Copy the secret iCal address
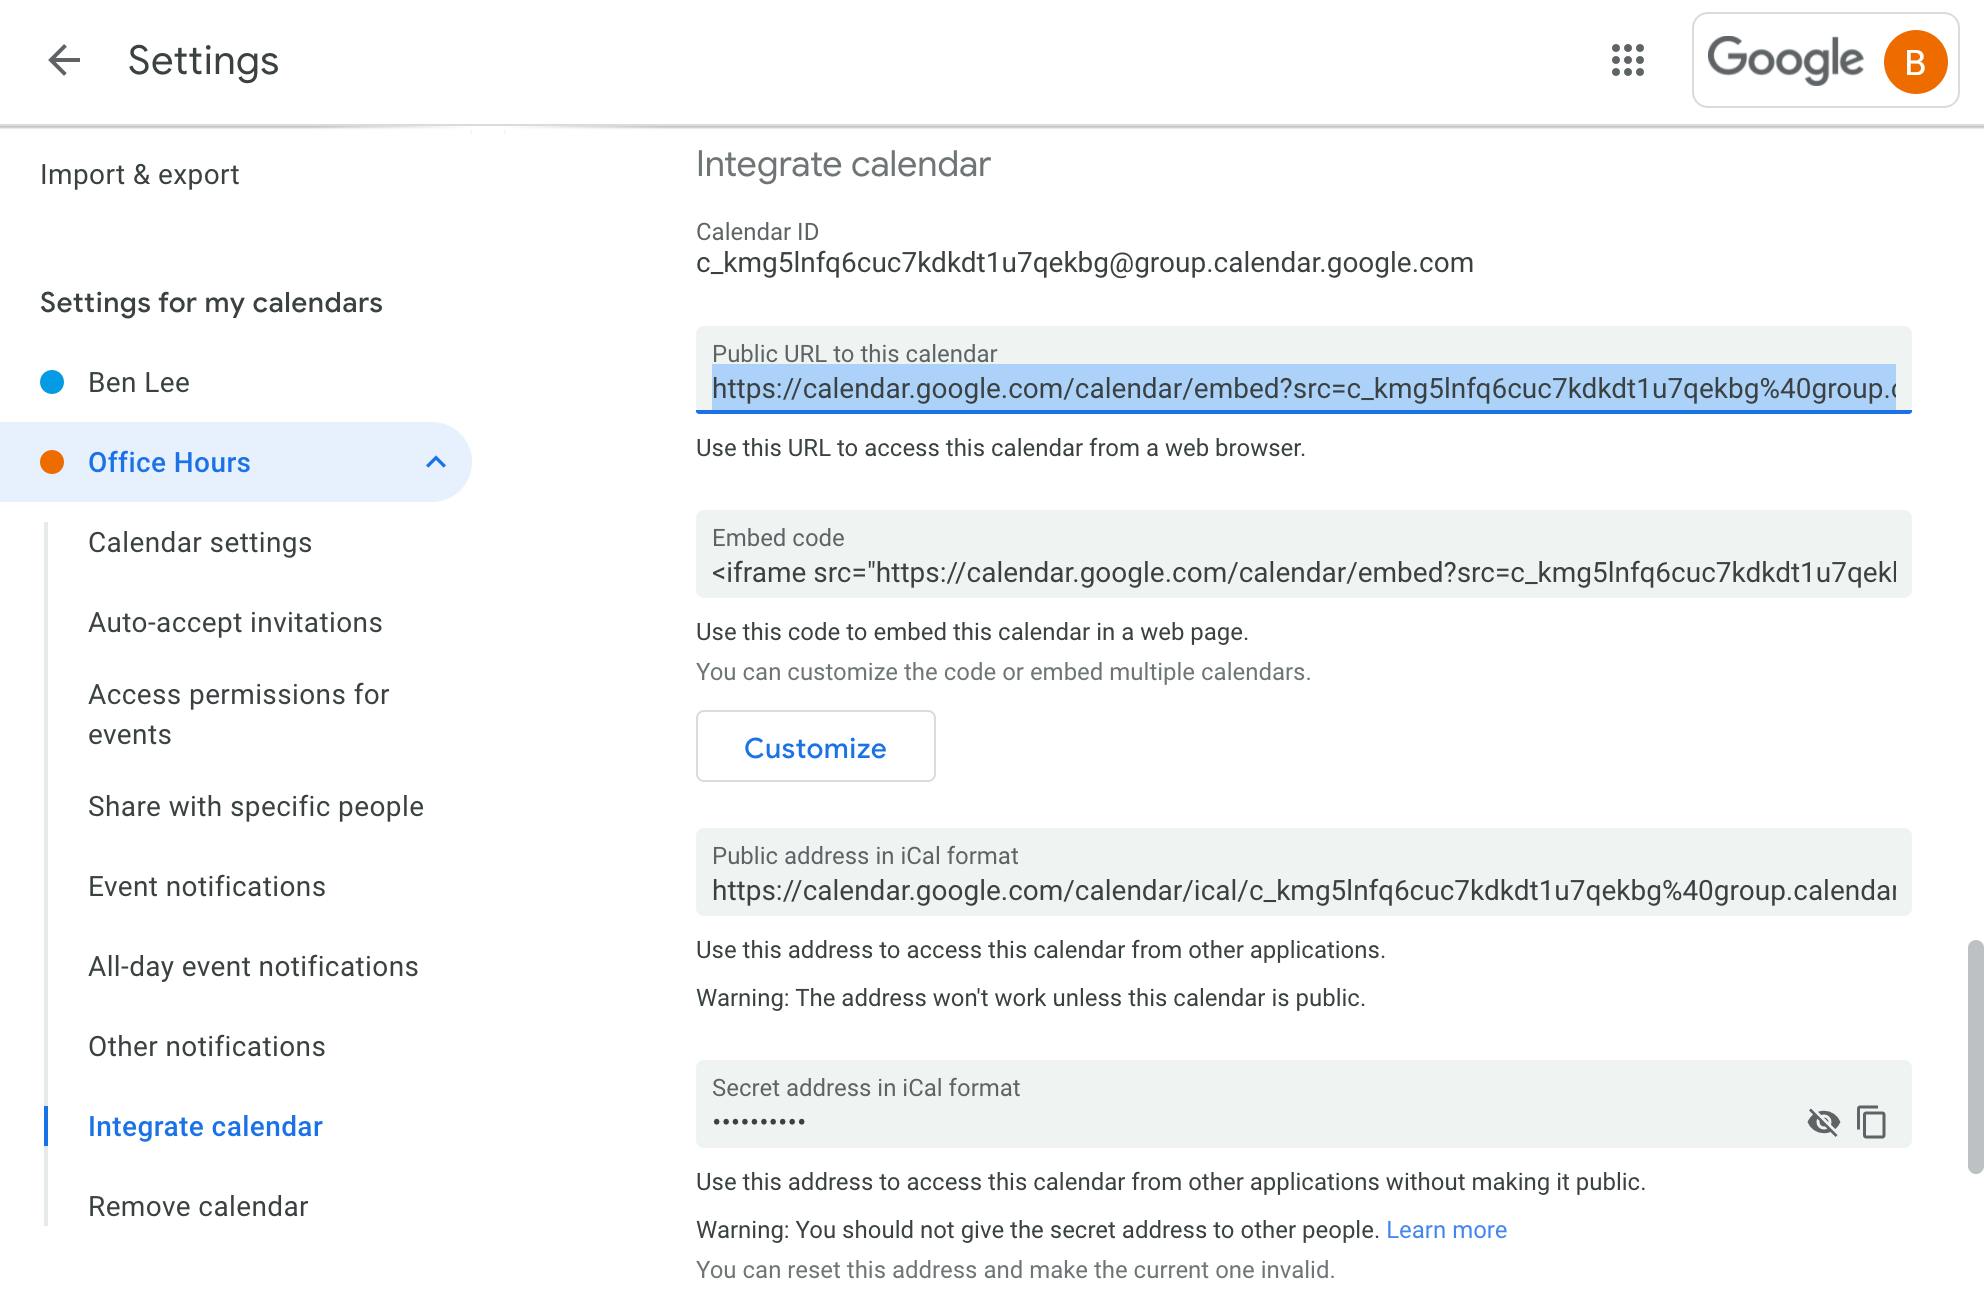 [x=1872, y=1122]
